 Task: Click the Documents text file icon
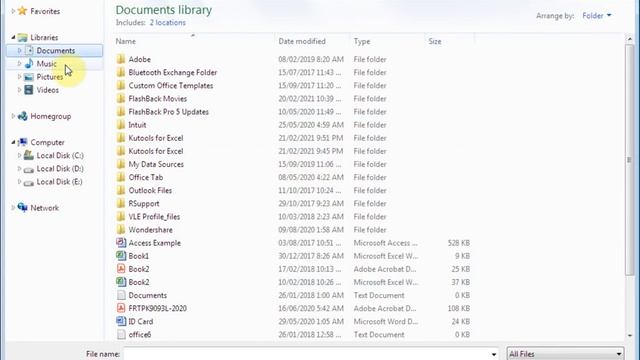[x=121, y=295]
